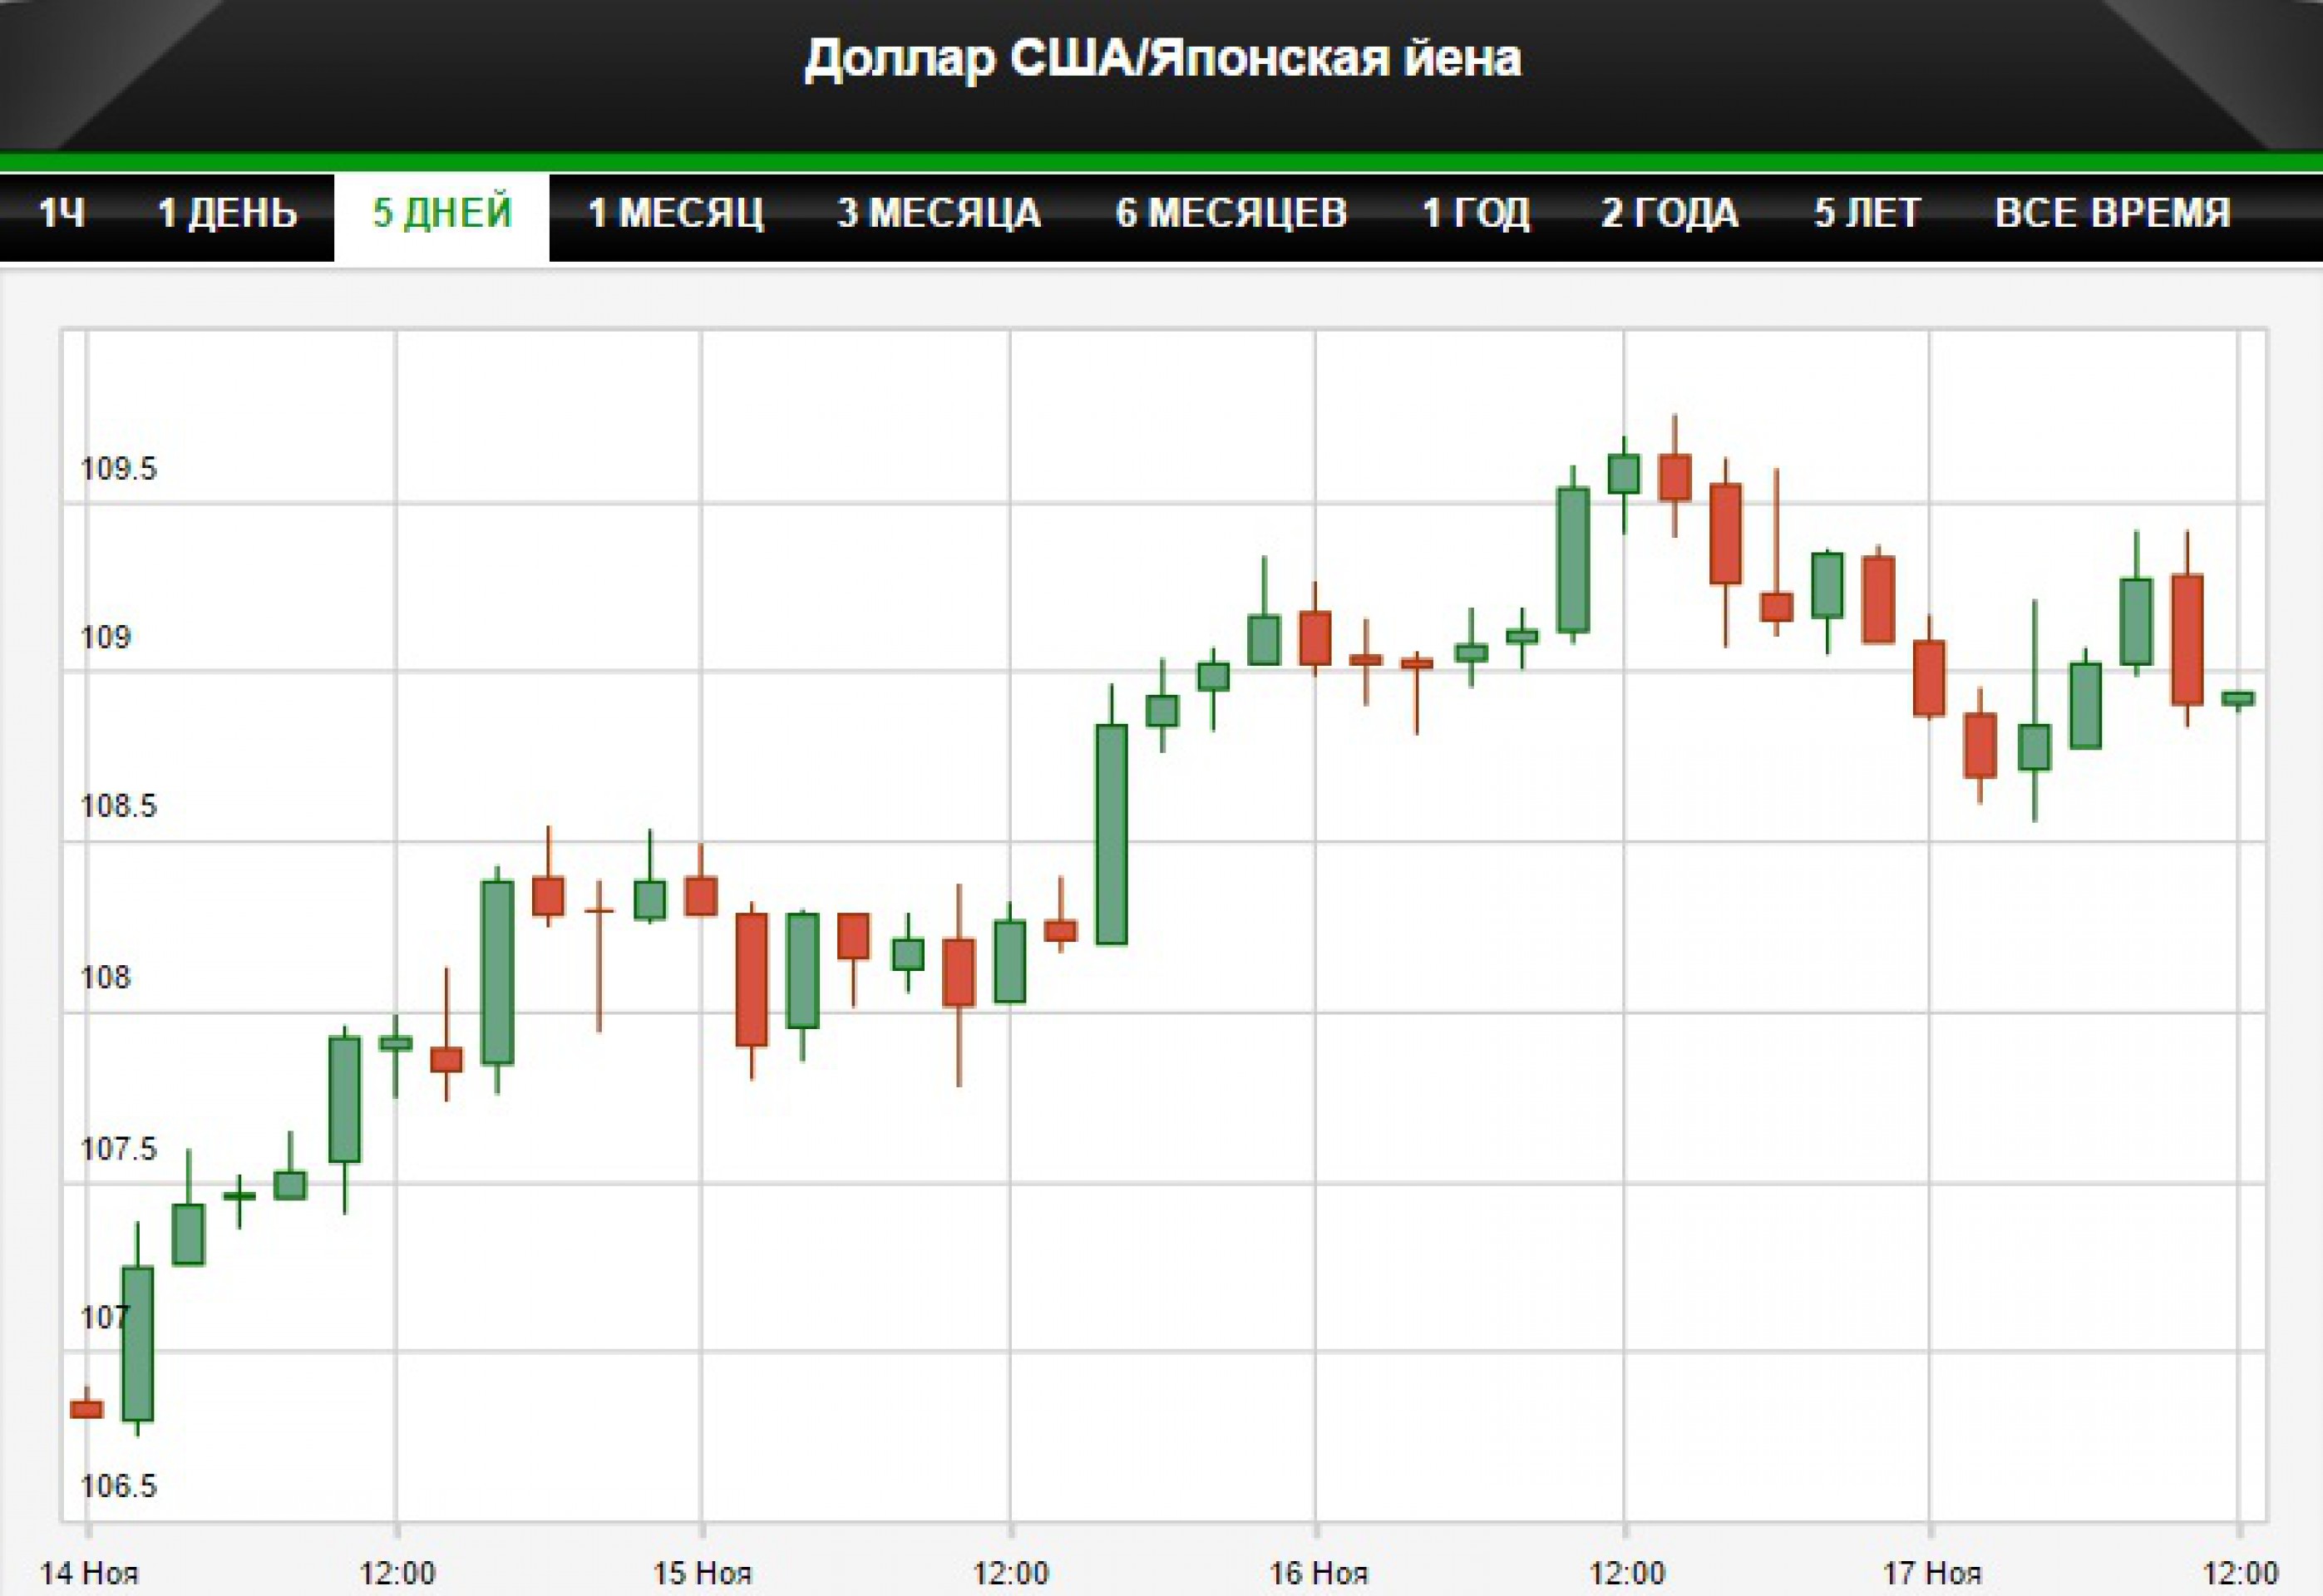Click the 14 Ноя date marker
Screen dimensions: 2323x1596
(88, 1573)
